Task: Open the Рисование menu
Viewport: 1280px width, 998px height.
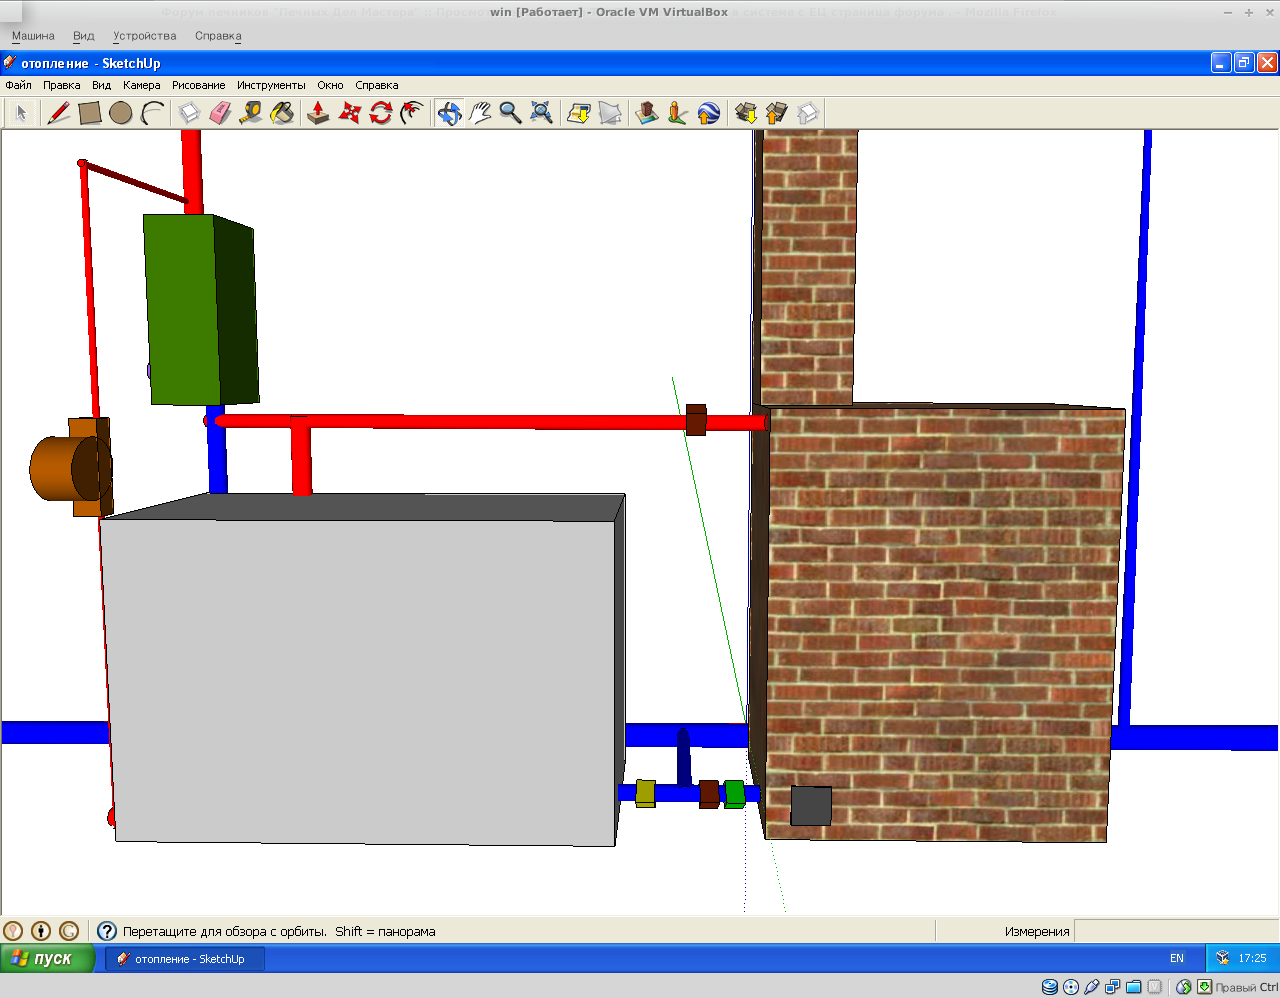Action: coord(198,85)
